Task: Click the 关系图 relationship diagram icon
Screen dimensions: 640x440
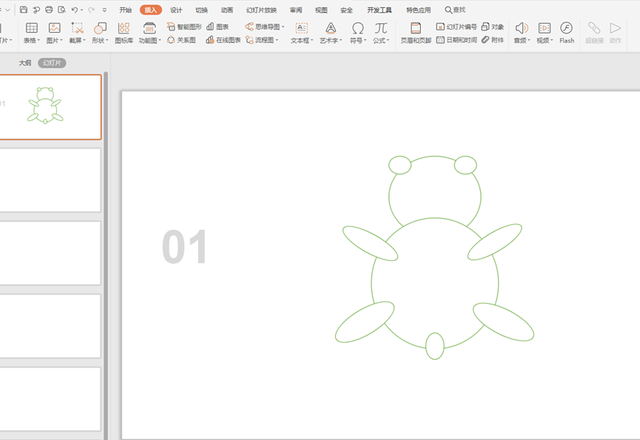Action: pos(184,40)
